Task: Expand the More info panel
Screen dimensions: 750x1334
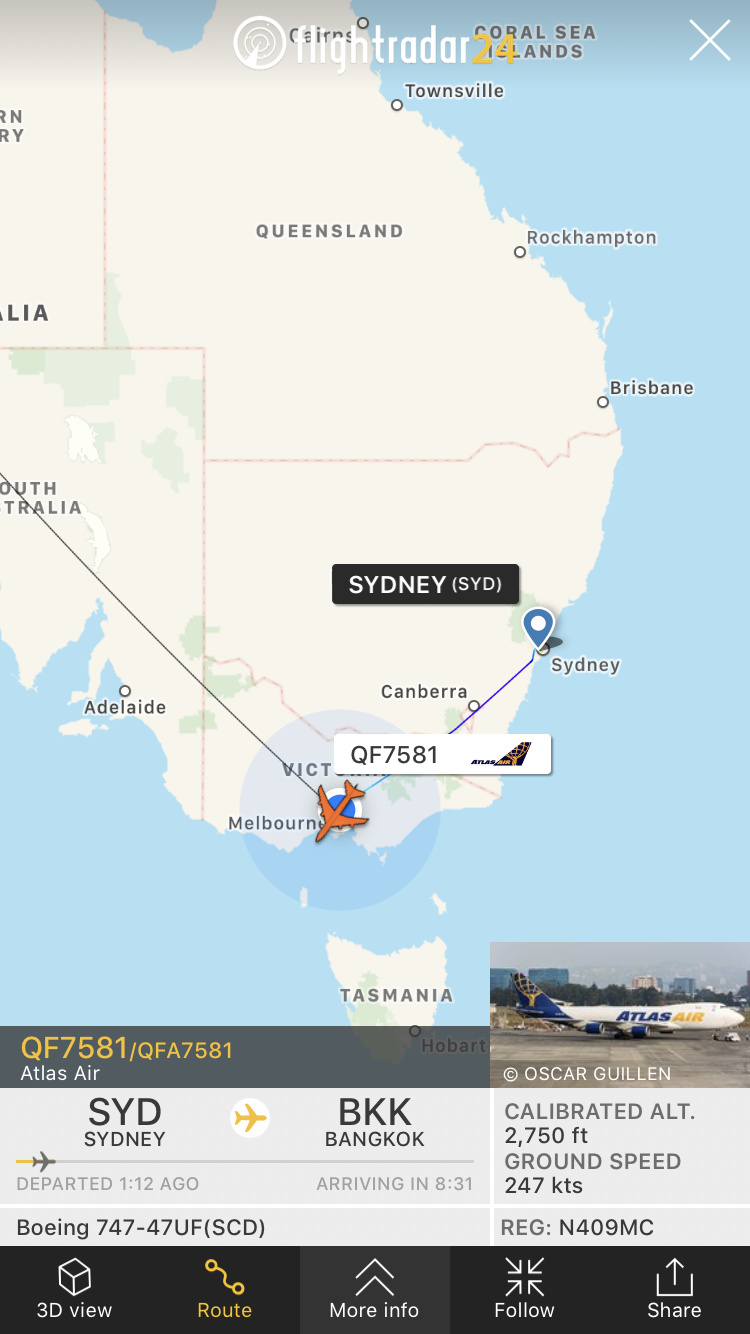Action: 375,1290
